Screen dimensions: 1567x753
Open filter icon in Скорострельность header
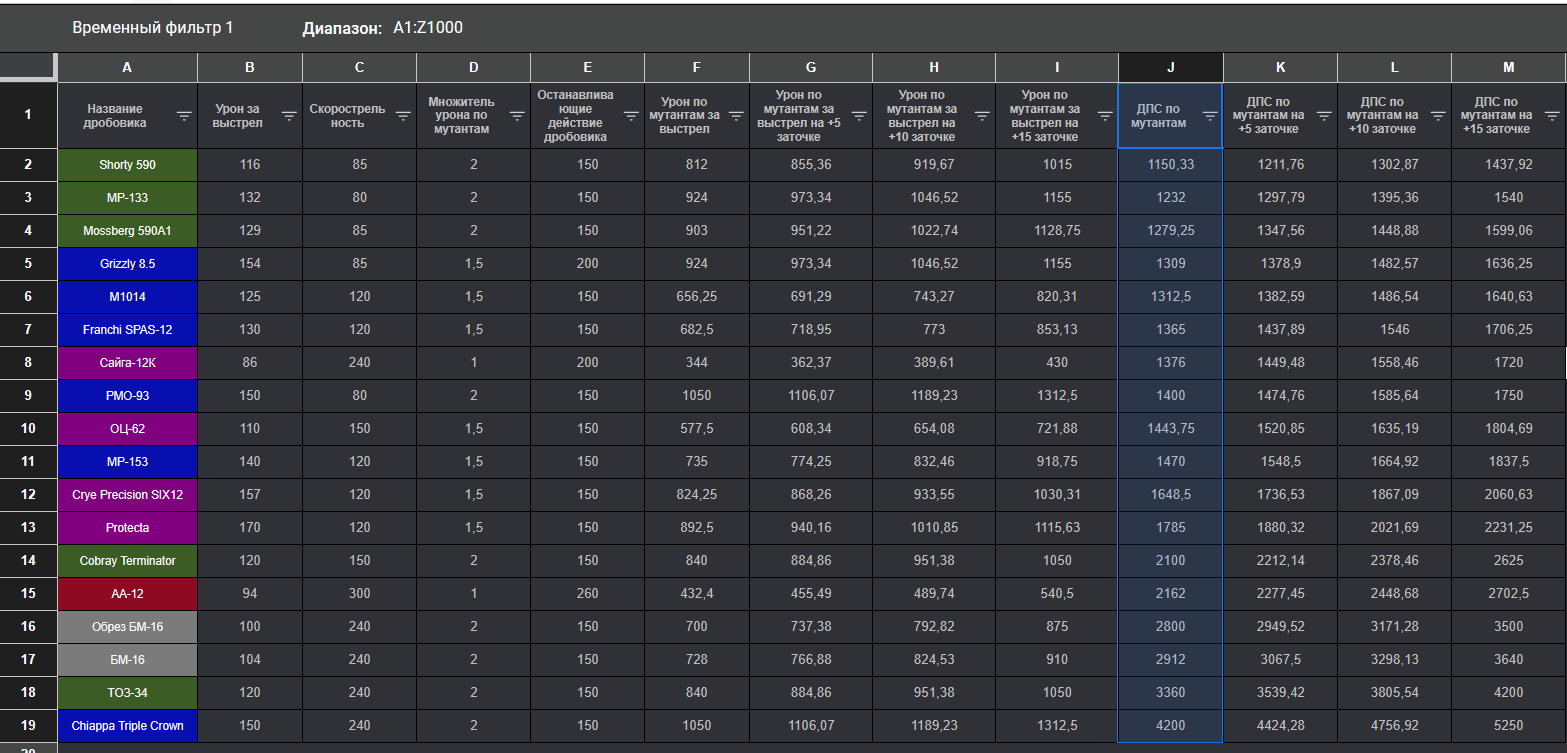point(403,116)
